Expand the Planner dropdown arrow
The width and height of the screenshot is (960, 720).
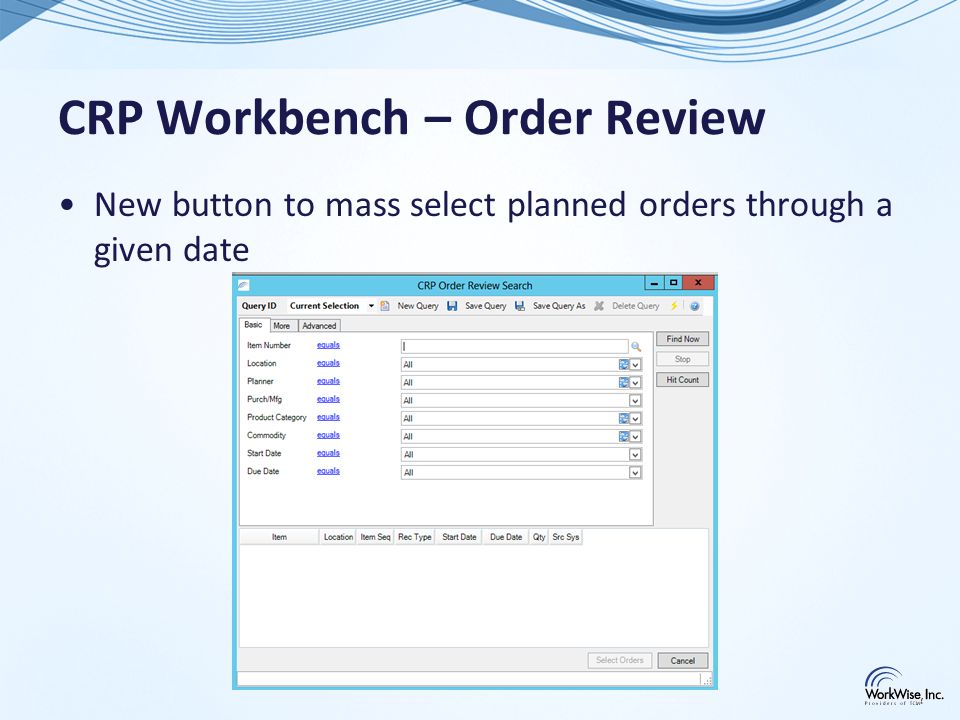pyautogui.click(x=635, y=382)
